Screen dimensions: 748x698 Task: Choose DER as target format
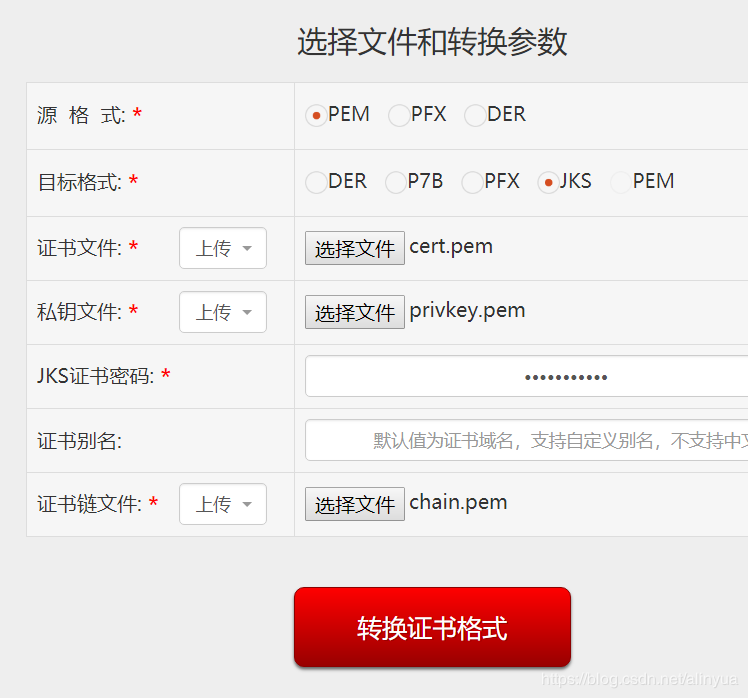[x=316, y=182]
